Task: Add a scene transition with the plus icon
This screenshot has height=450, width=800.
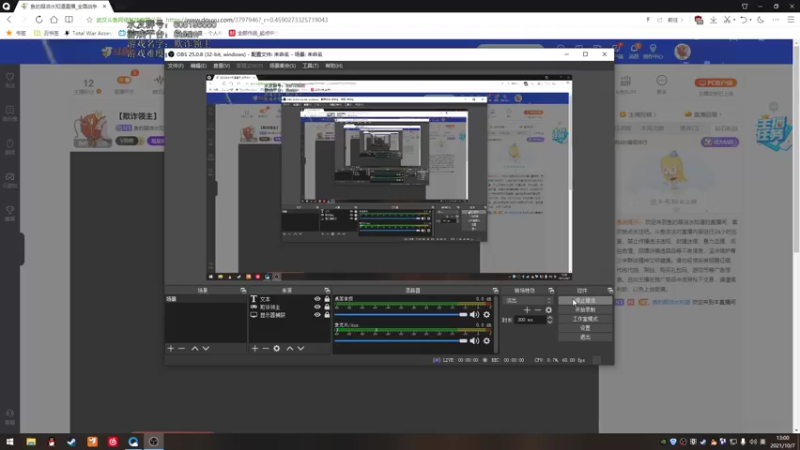Action: [x=527, y=310]
